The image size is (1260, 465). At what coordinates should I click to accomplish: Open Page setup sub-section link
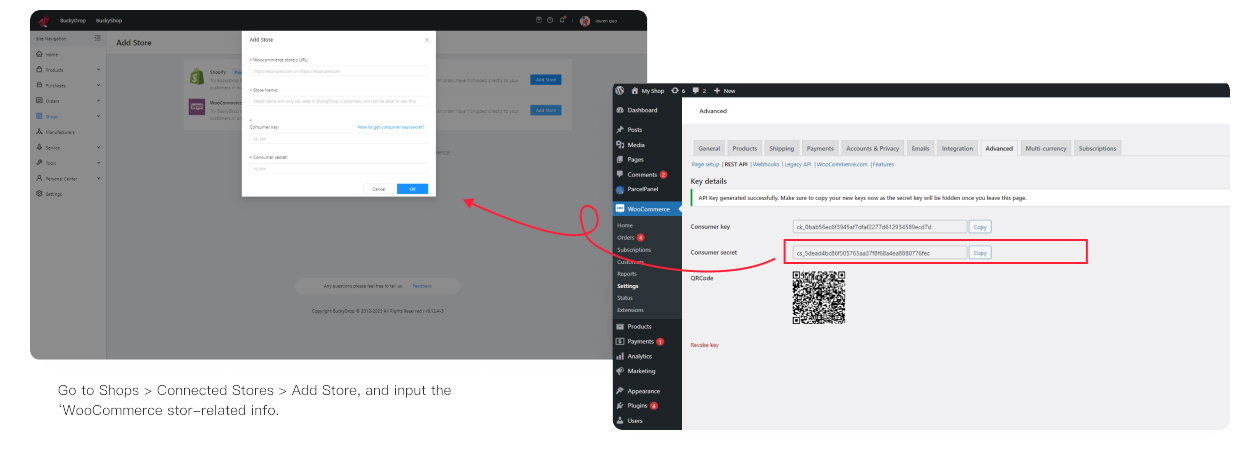coord(705,164)
